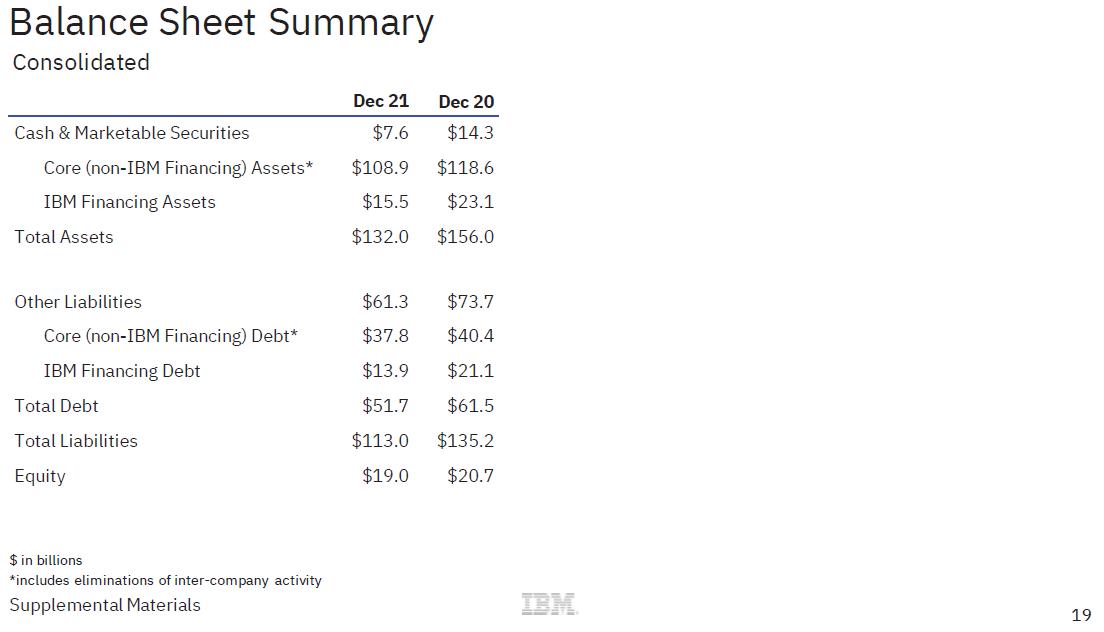Select the Cash & Marketable Securities row label
1104x632 pixels.
click(132, 133)
